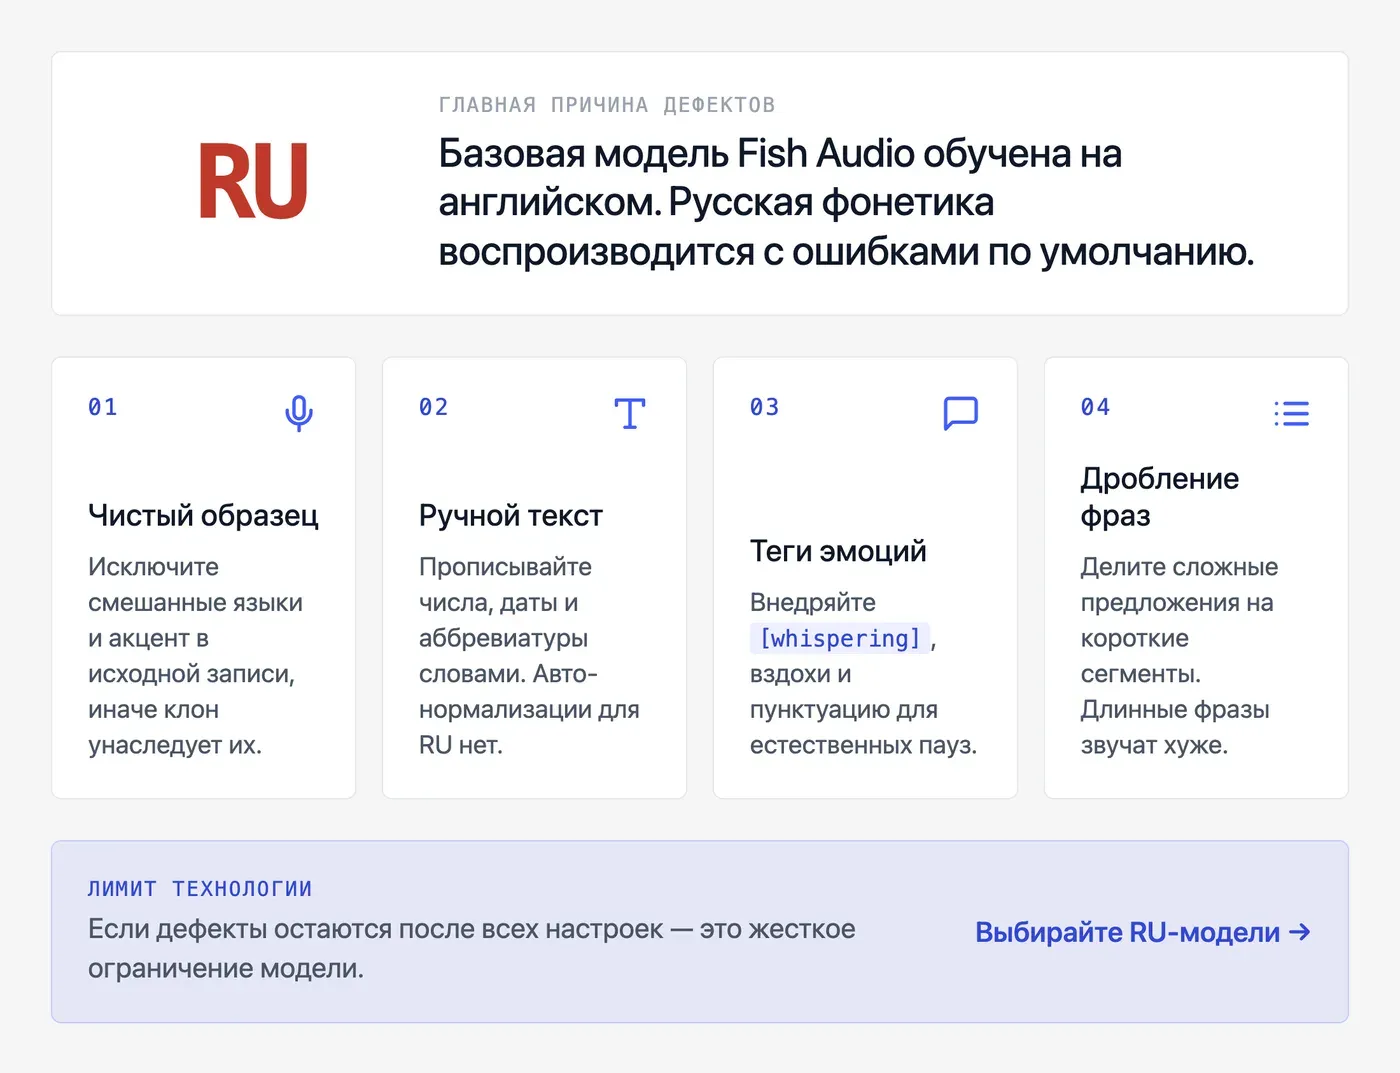This screenshot has width=1400, height=1073.
Task: Click the text вздохи и пунктуацию для естественных пауз
Action: (863, 709)
